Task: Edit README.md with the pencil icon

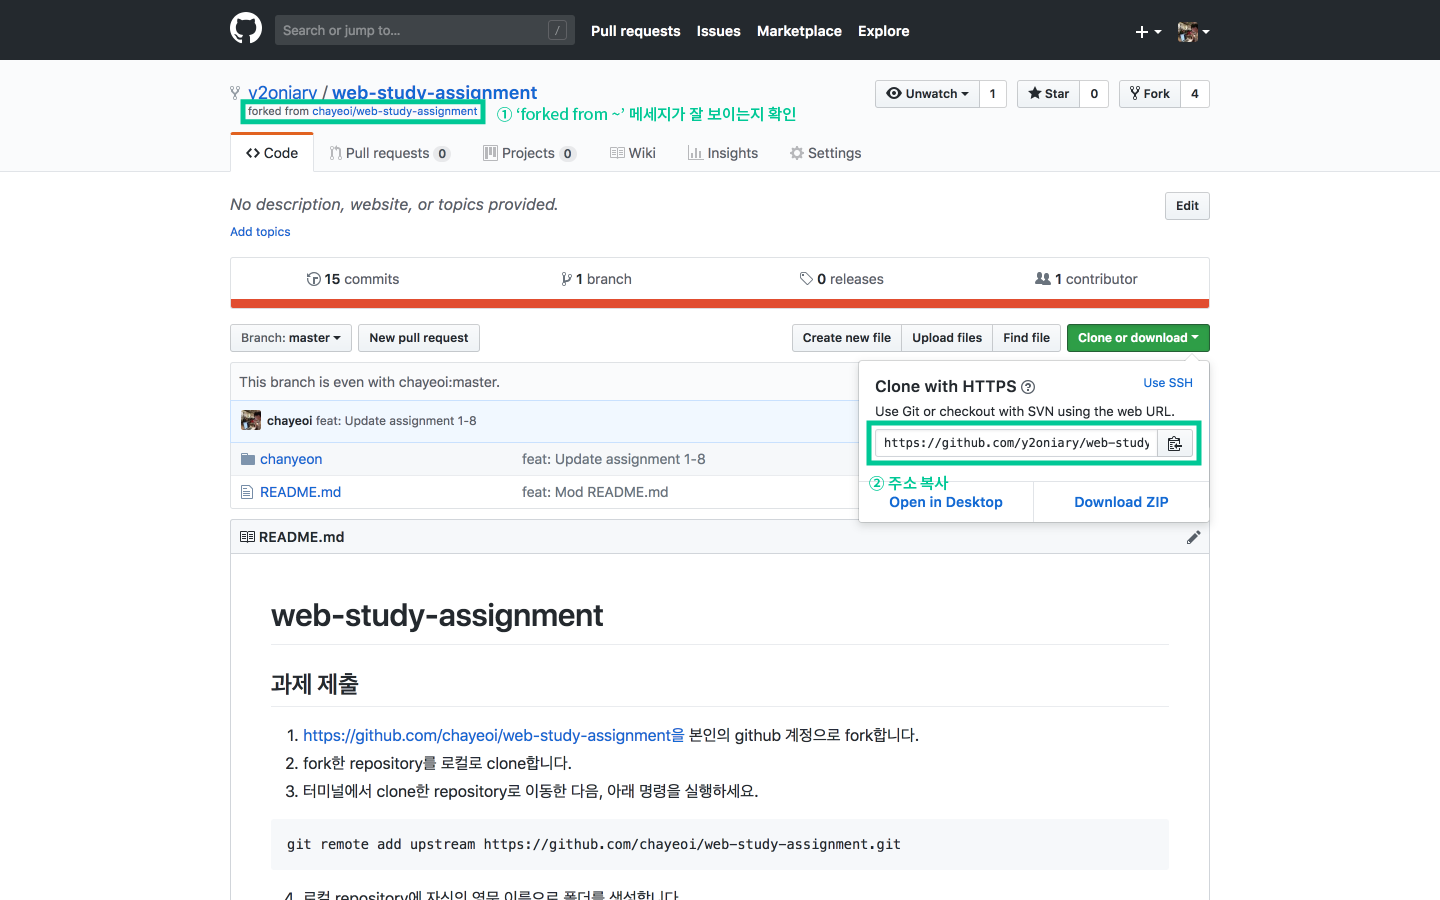Action: point(1193,537)
